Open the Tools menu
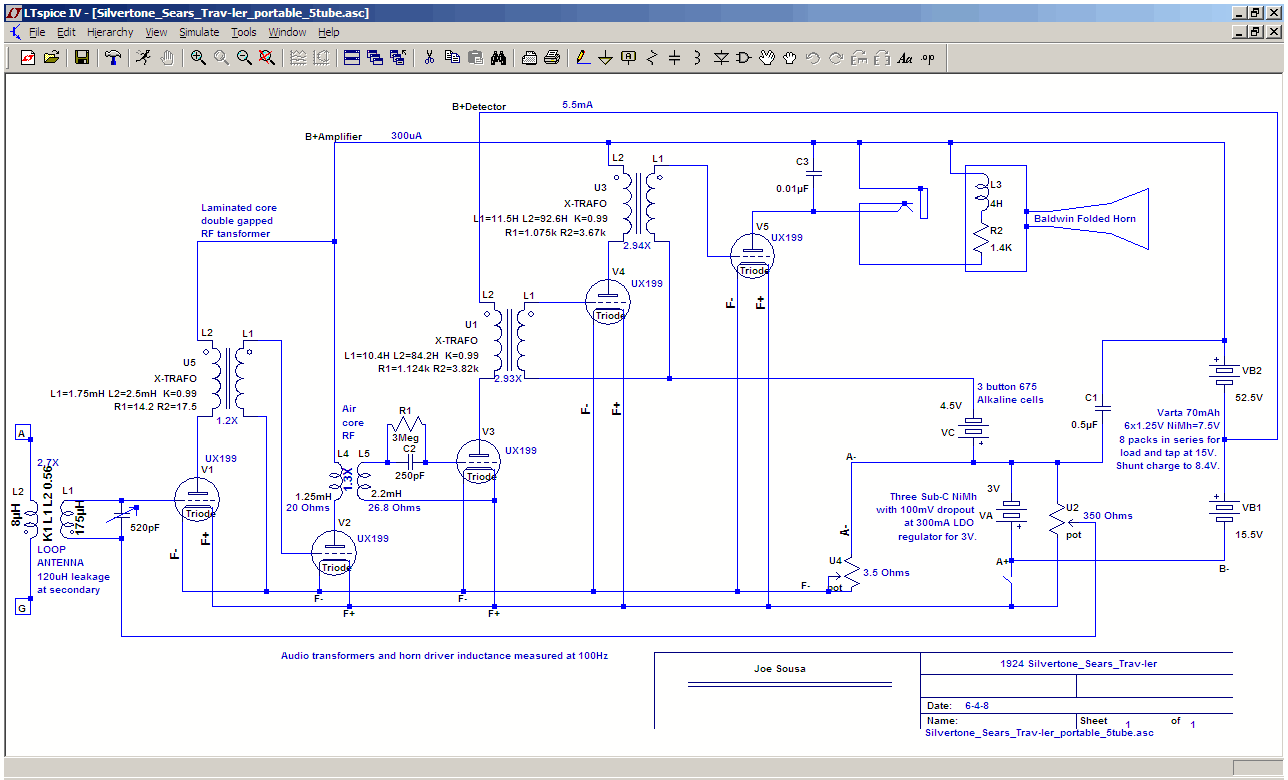 (244, 32)
